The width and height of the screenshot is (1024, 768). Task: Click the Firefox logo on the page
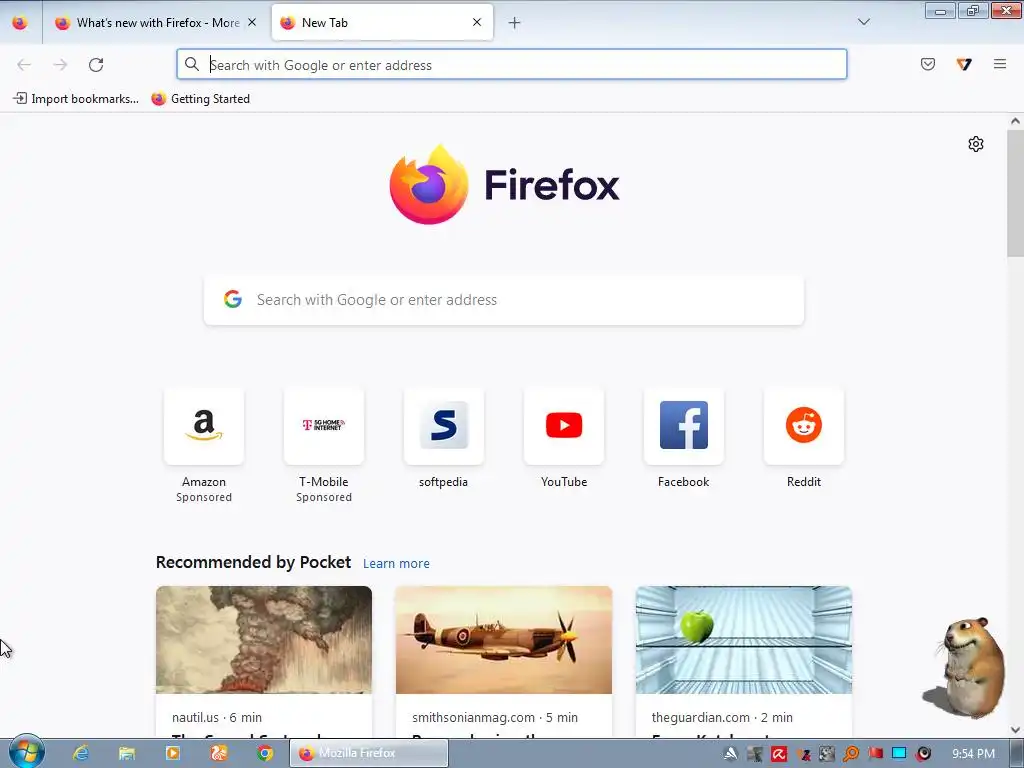click(504, 185)
